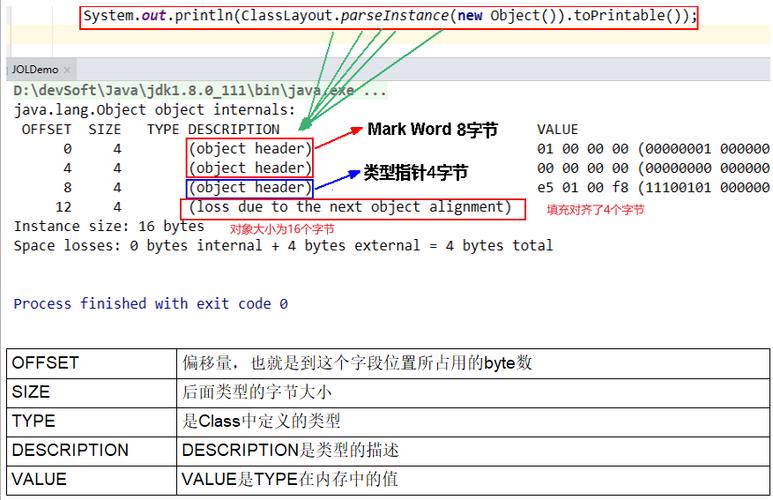The image size is (773, 500).
Task: Click the SIZE cell in the table
Action: [x=92, y=393]
